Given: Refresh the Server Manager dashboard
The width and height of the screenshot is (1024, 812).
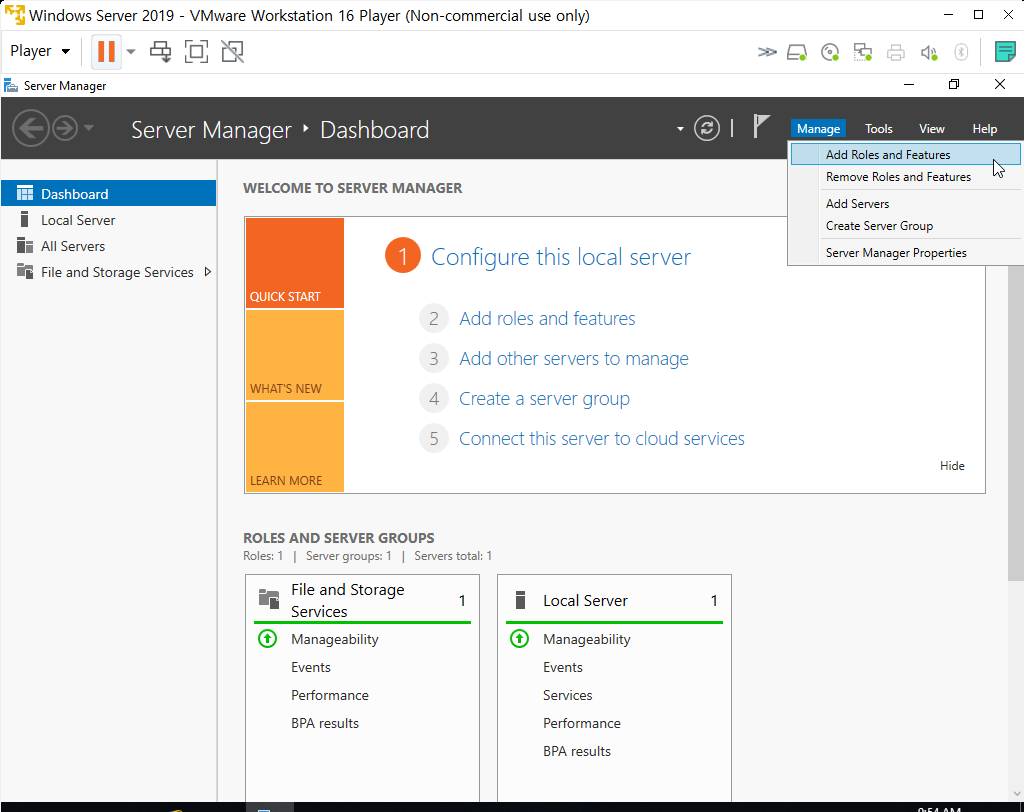Looking at the screenshot, I should click(x=707, y=128).
